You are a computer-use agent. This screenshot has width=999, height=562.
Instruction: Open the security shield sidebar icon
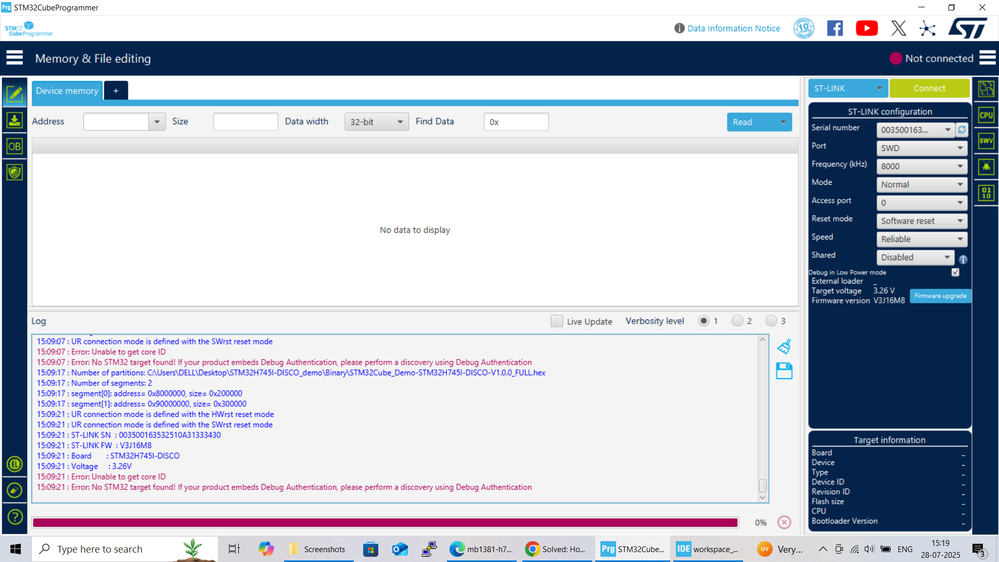tap(14, 172)
